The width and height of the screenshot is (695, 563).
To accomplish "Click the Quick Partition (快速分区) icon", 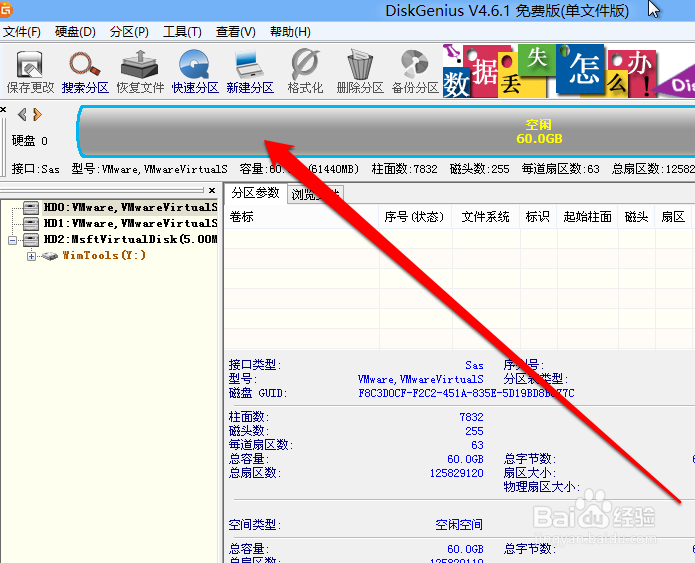I will [195, 71].
